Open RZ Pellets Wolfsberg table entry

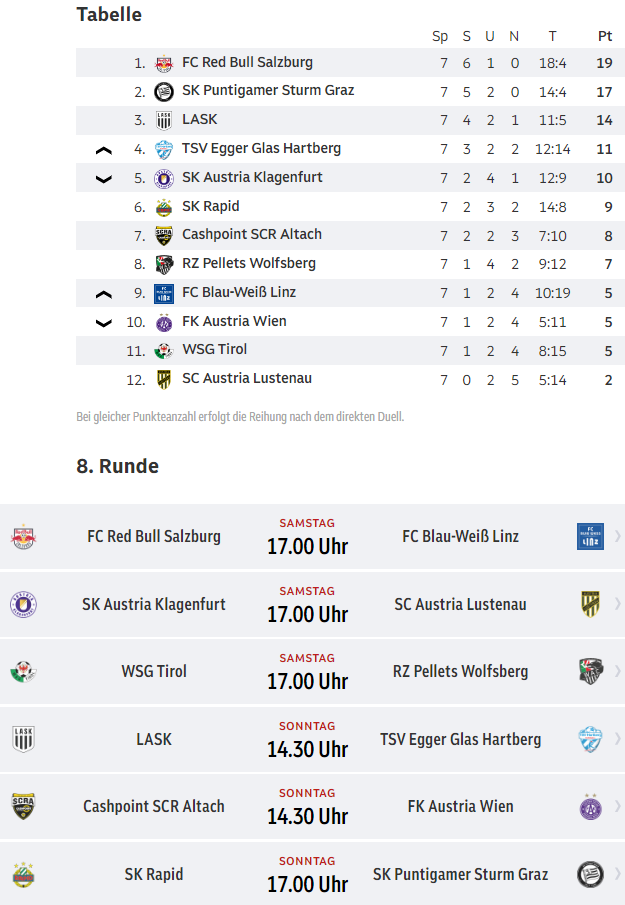point(350,264)
